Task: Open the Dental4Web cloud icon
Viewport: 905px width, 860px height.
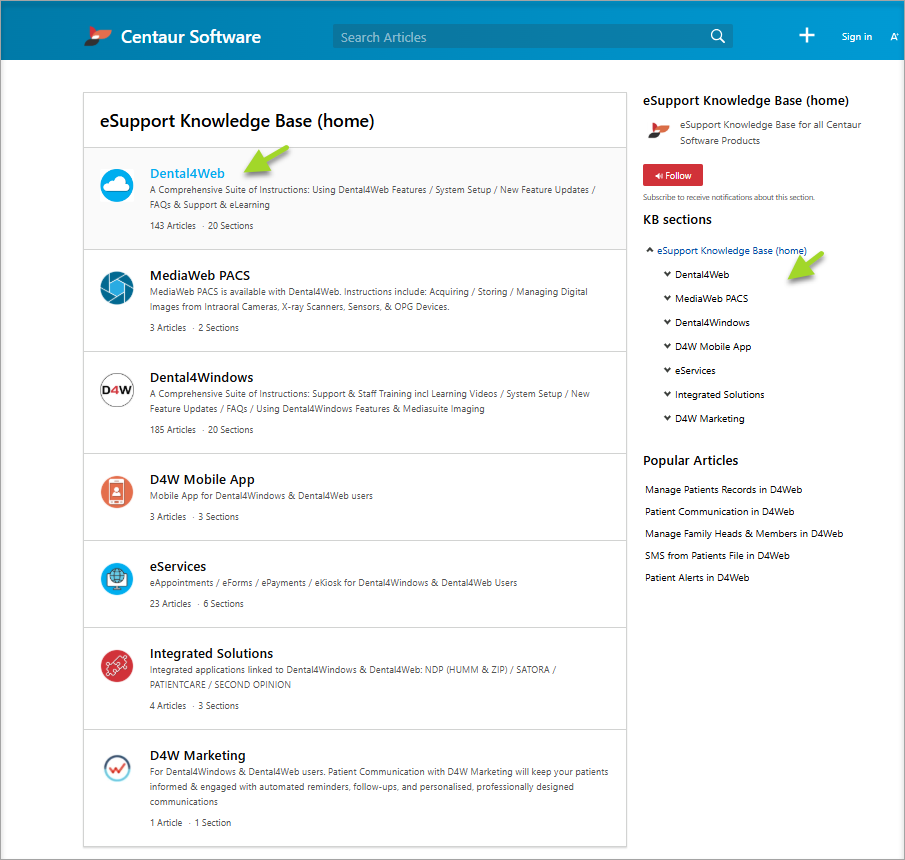Action: [x=117, y=185]
